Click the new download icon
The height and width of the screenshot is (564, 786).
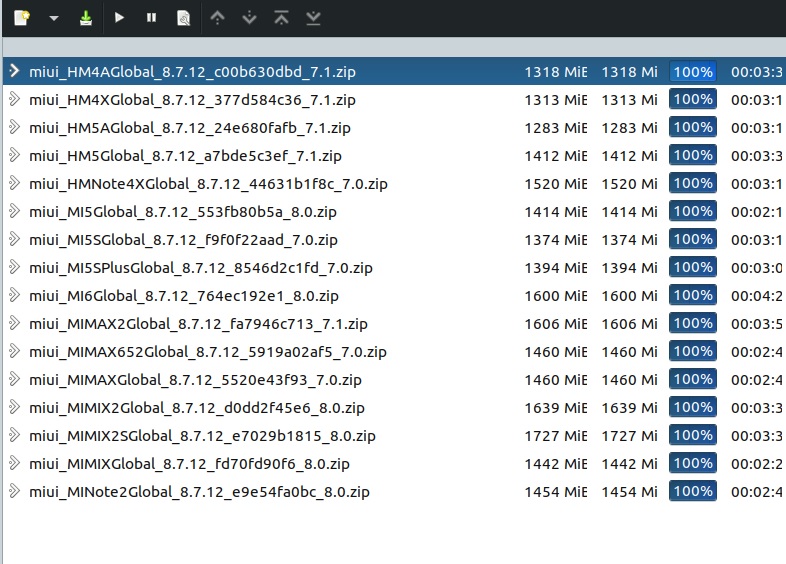[22, 18]
